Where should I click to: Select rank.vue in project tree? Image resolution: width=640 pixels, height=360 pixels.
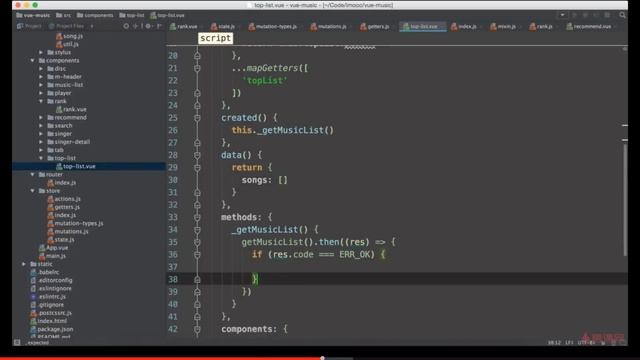click(x=71, y=109)
